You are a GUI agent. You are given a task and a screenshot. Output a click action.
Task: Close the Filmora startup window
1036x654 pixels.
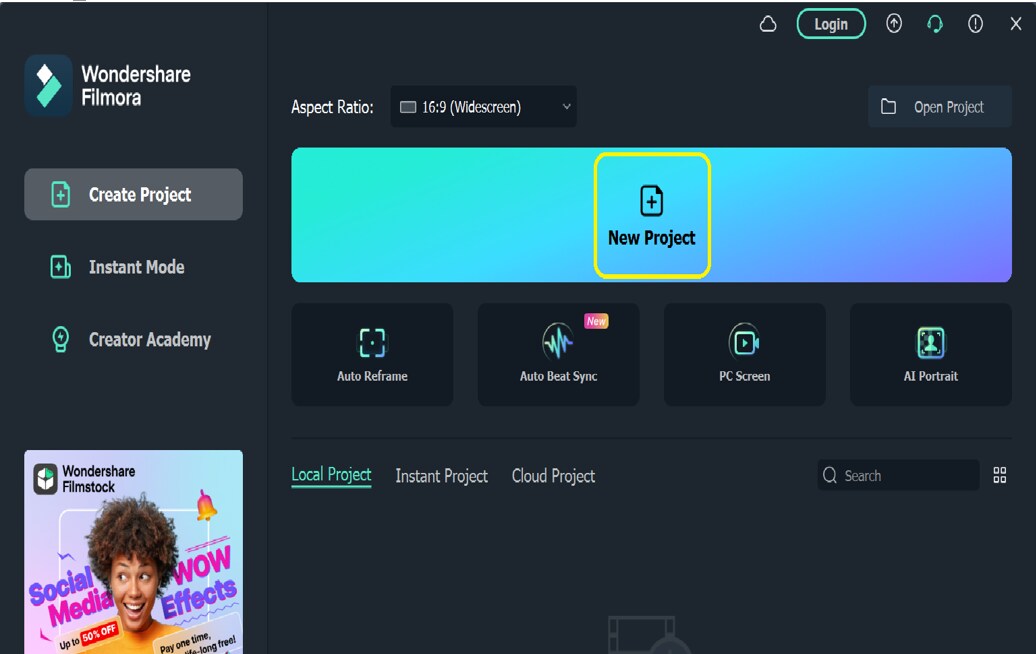[1016, 24]
